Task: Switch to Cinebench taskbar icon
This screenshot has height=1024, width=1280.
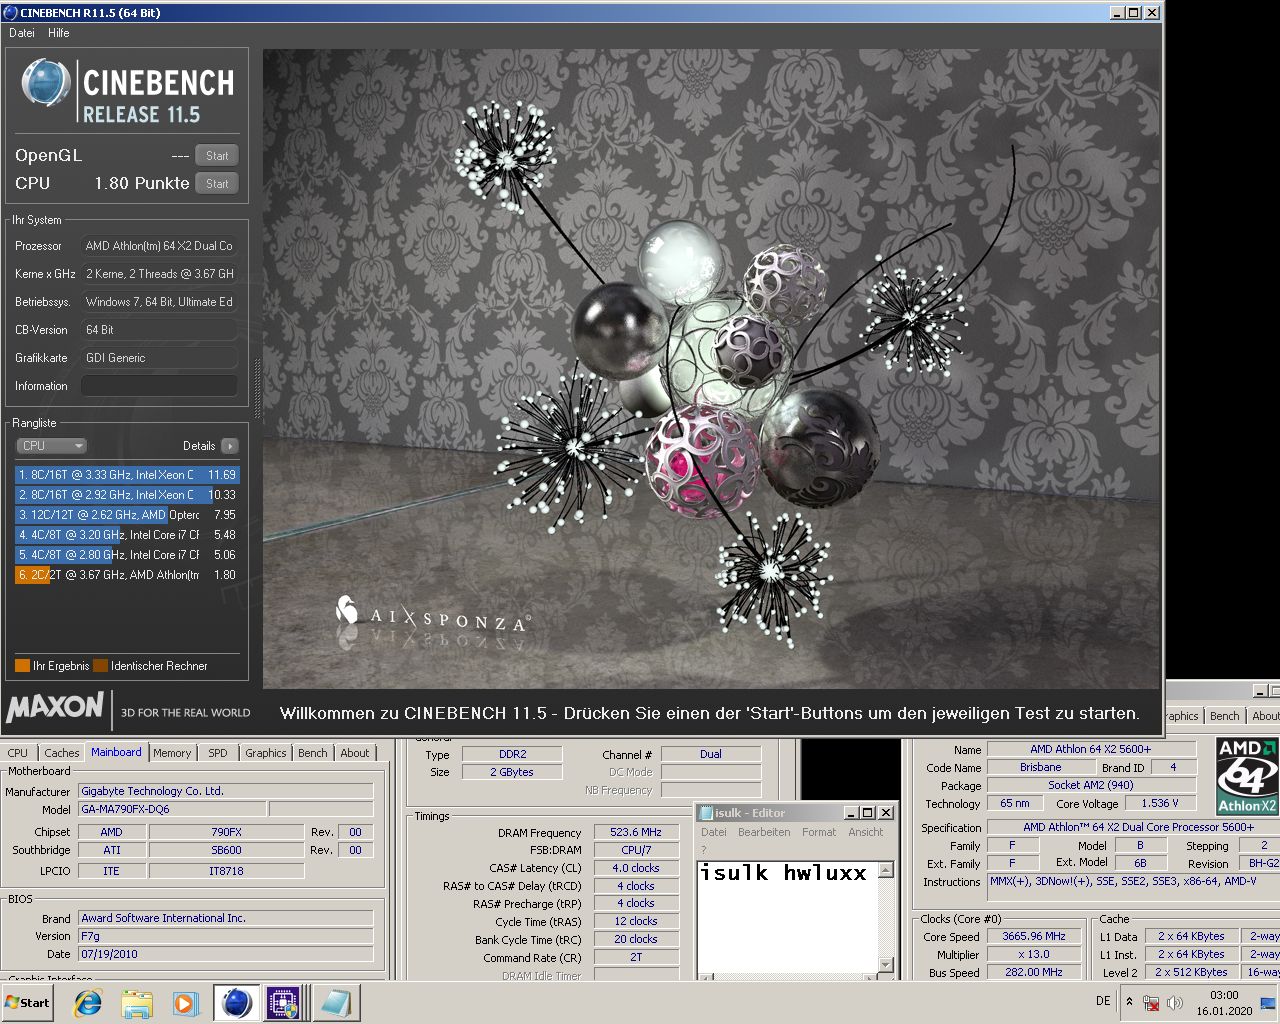Action: 236,1003
